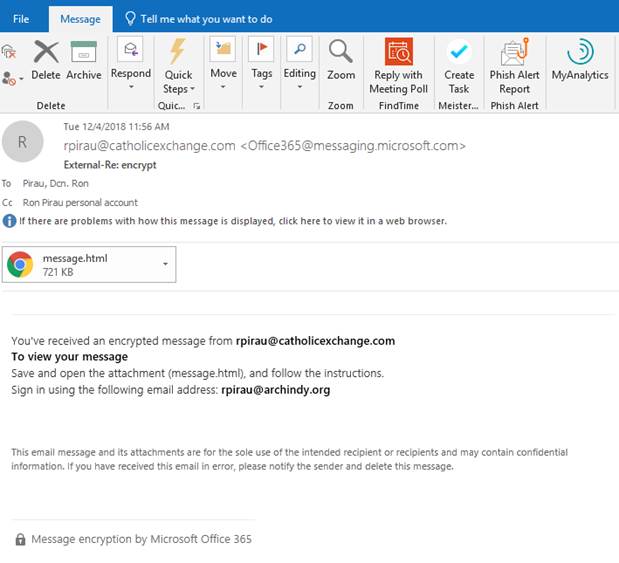Open attachment message.html dropdown arrow

[x=164, y=264]
